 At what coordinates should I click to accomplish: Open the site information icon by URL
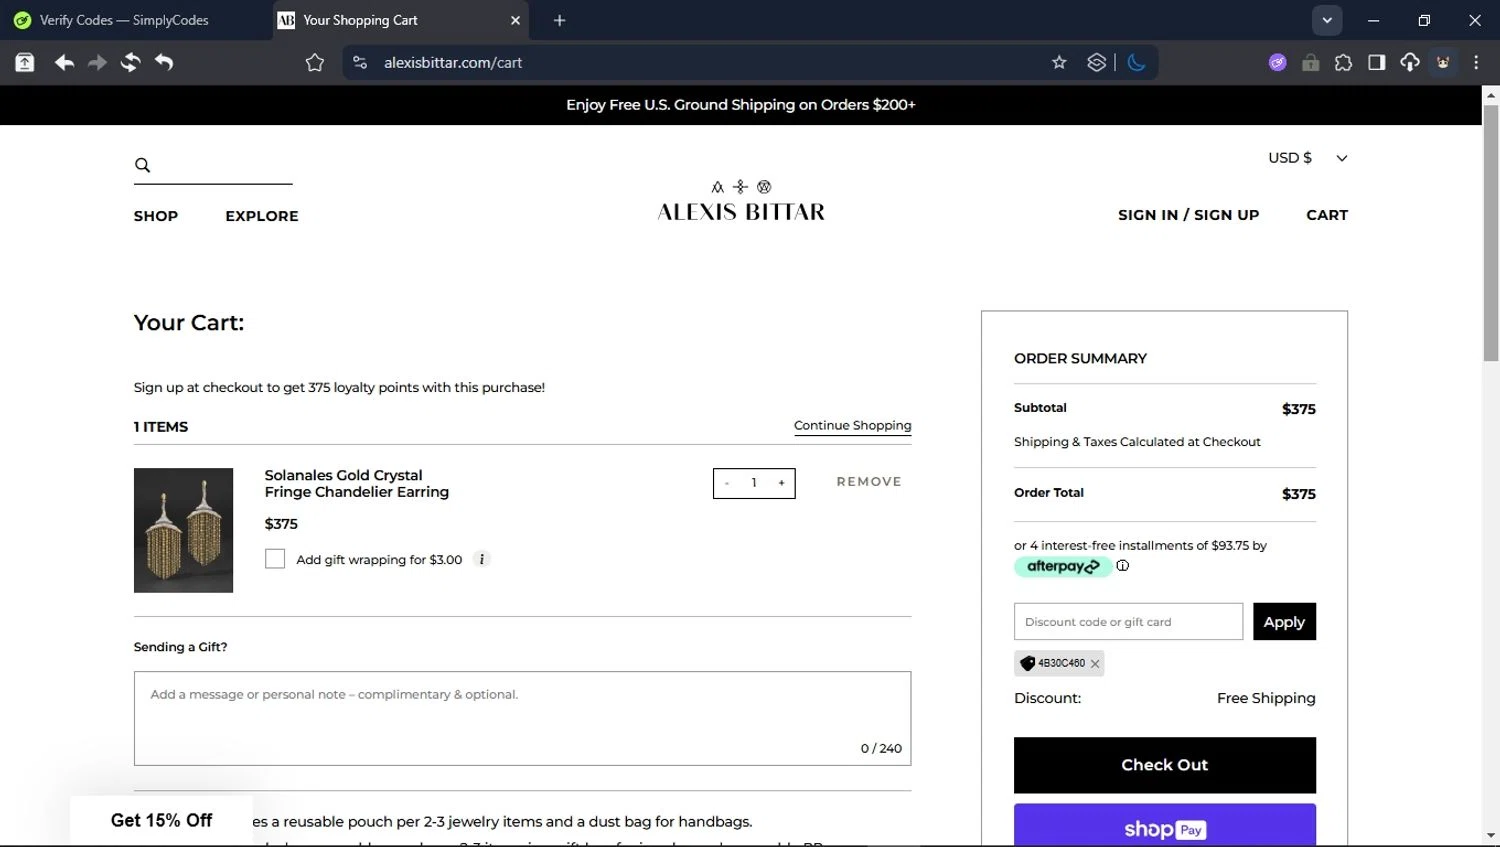click(360, 62)
